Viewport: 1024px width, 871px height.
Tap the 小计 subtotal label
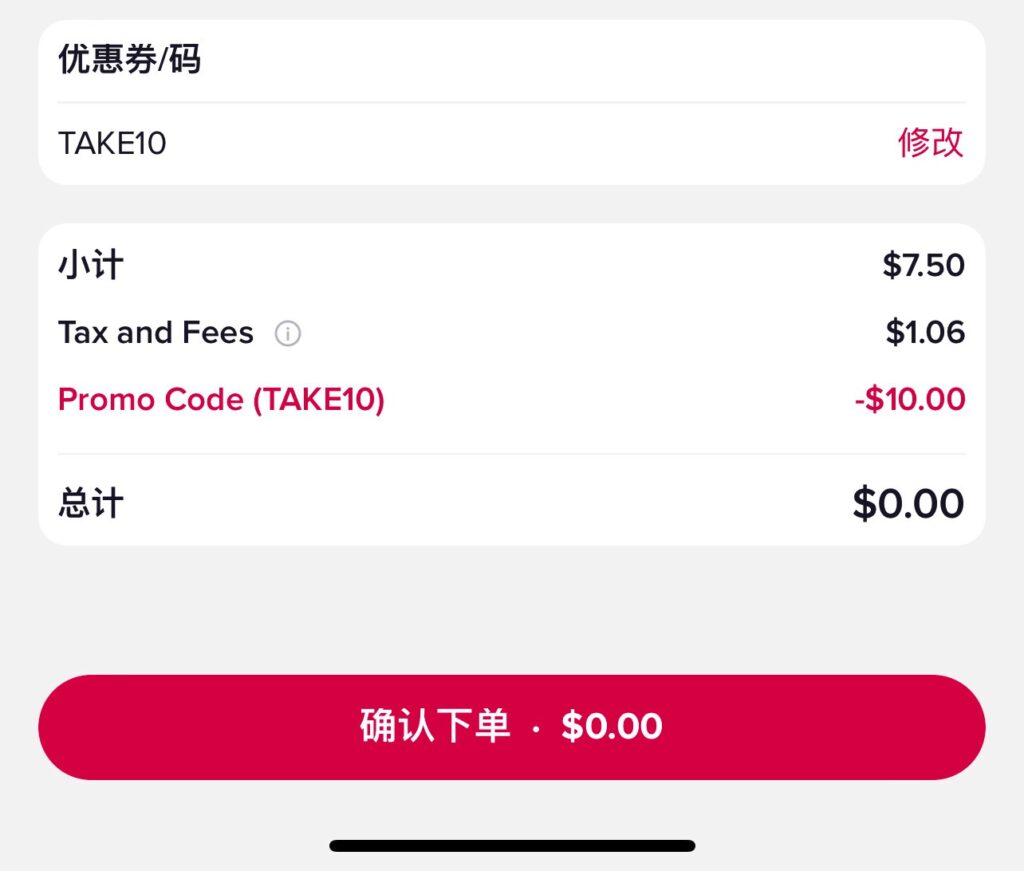pos(91,266)
